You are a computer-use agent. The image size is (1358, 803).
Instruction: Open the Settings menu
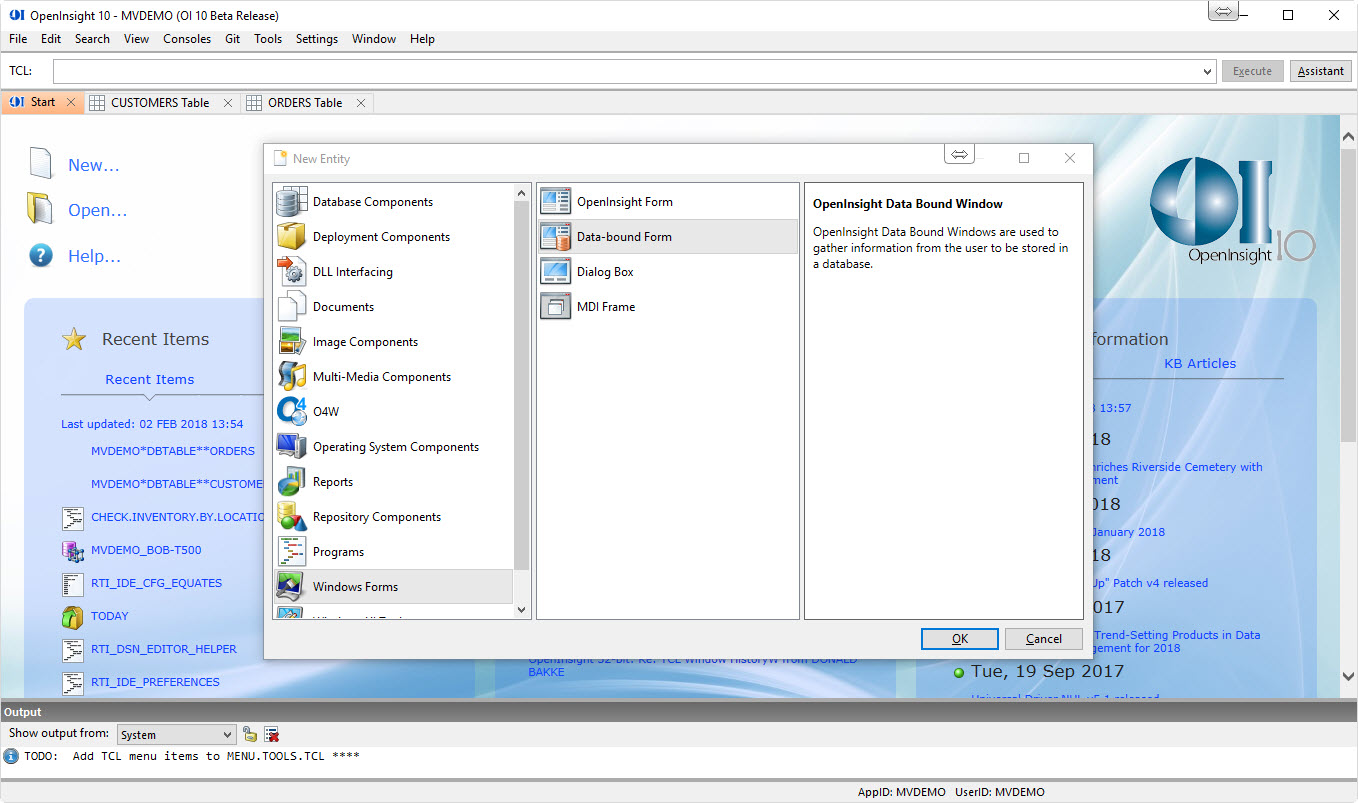(x=317, y=39)
